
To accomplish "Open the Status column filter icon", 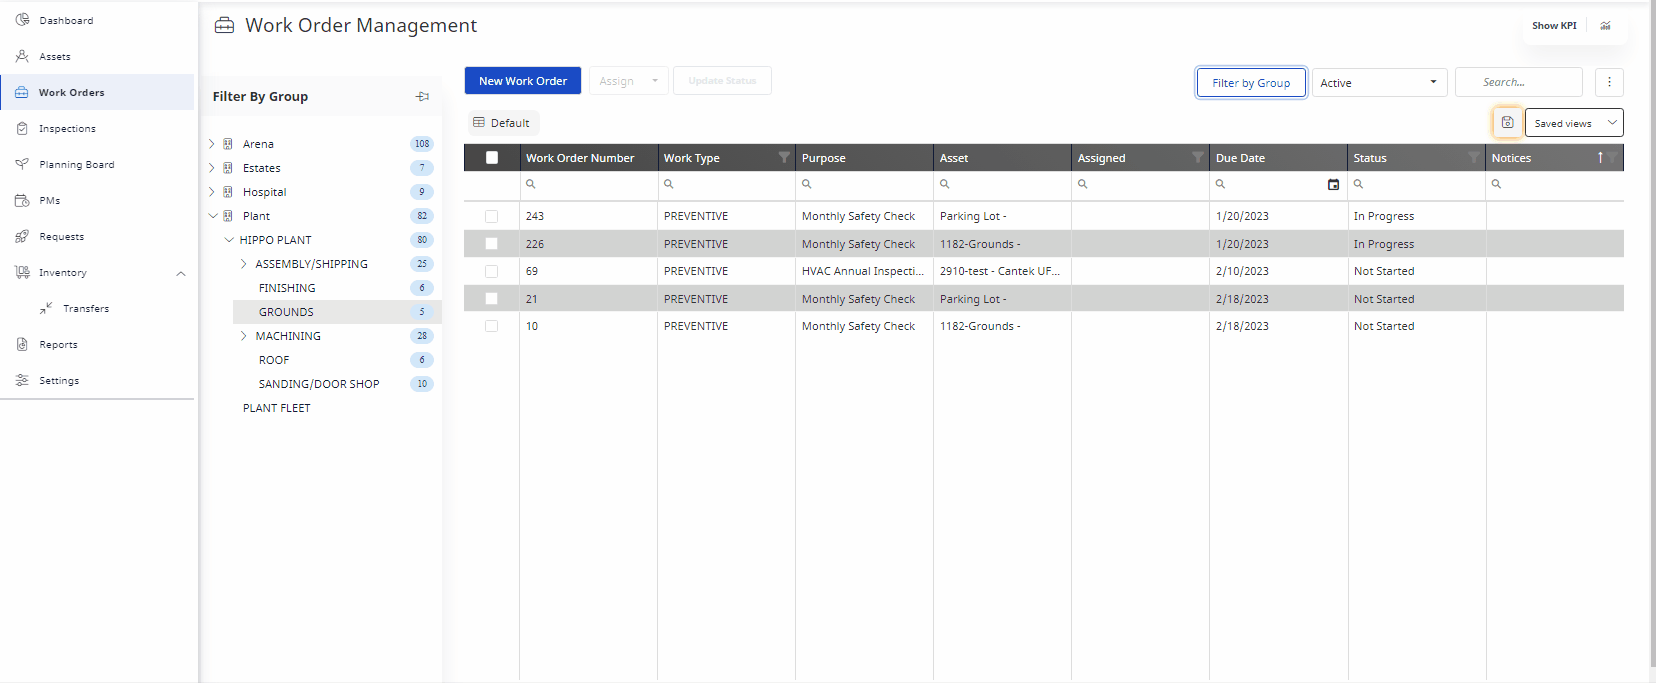I will point(1474,157).
